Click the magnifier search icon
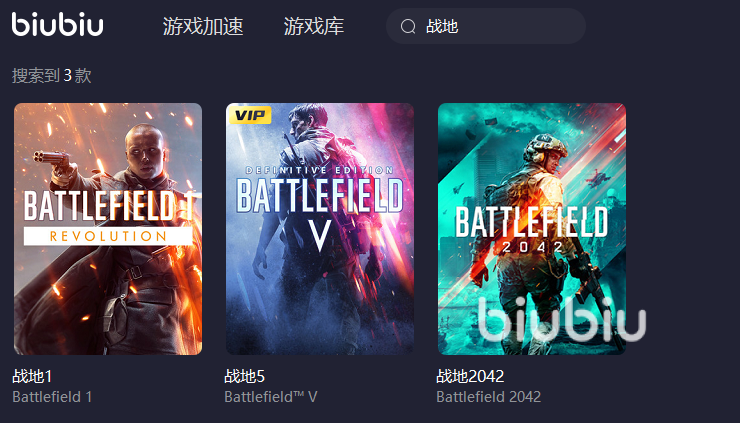This screenshot has width=740, height=423. point(408,26)
